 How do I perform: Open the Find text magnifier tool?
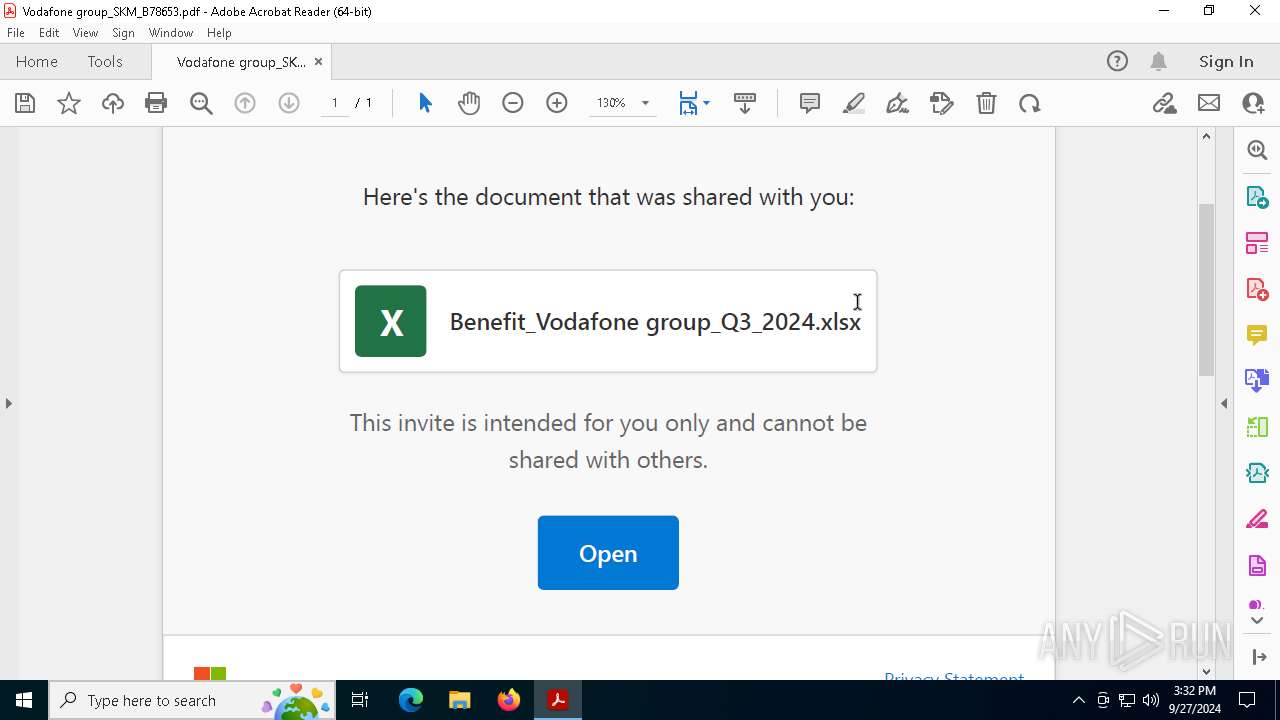[x=201, y=103]
